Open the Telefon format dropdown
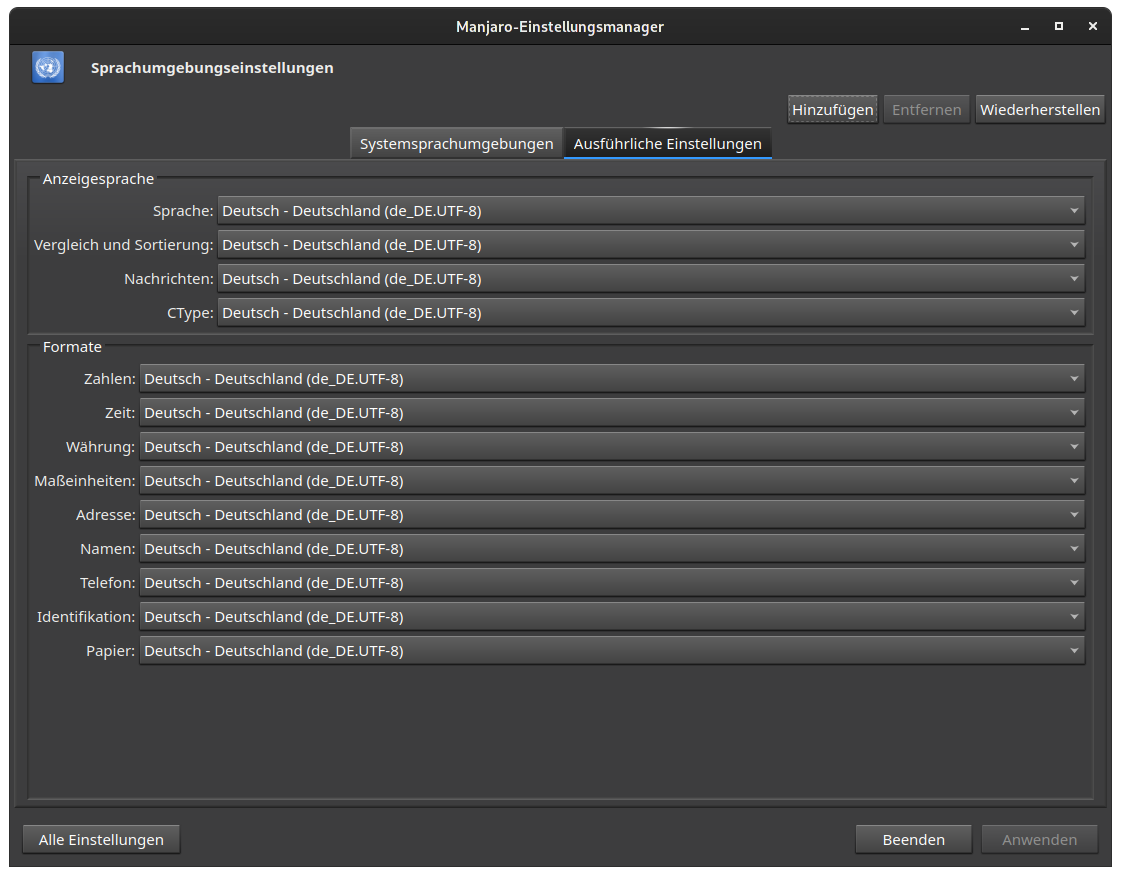The width and height of the screenshot is (1121, 876). point(611,583)
